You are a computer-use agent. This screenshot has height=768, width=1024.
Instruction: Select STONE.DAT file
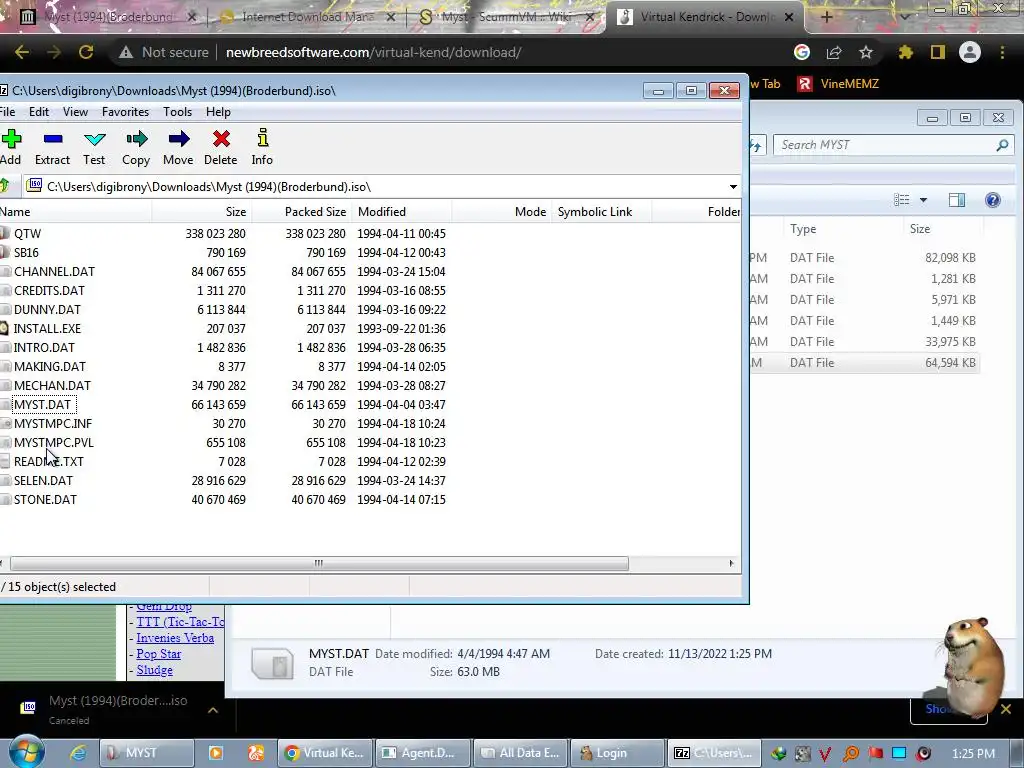(x=45, y=499)
